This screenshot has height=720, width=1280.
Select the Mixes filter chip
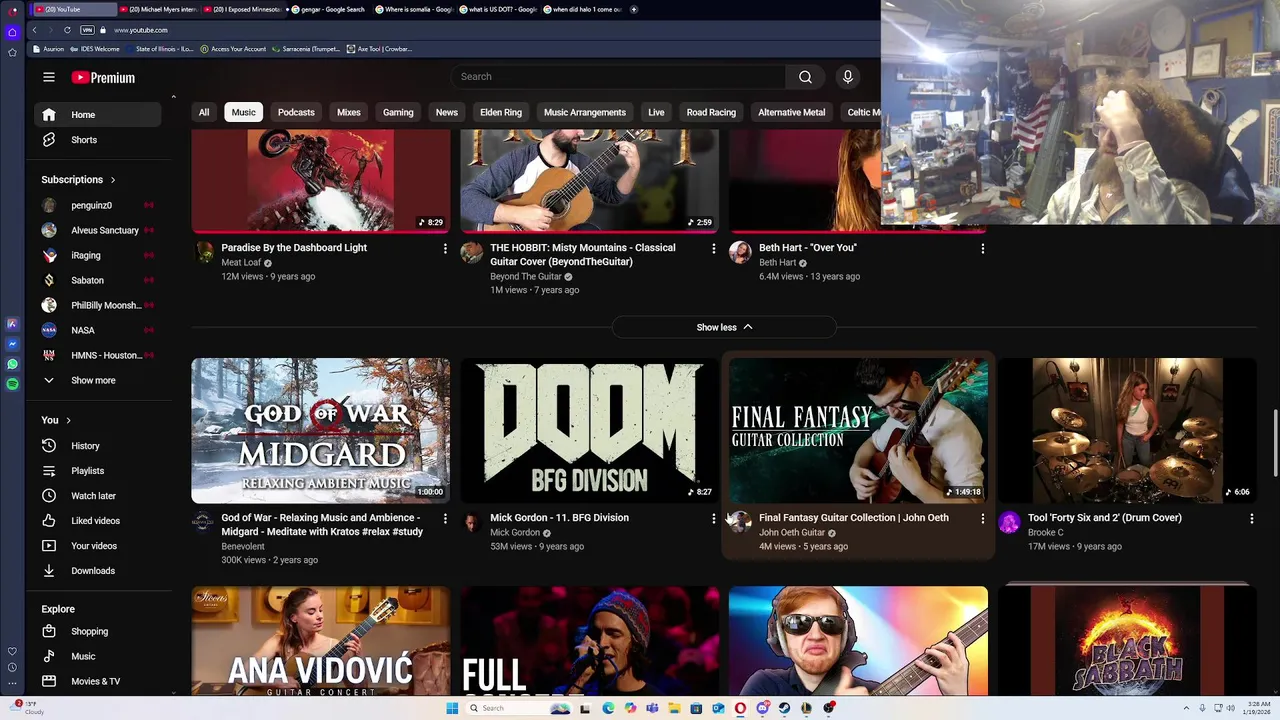(x=349, y=112)
